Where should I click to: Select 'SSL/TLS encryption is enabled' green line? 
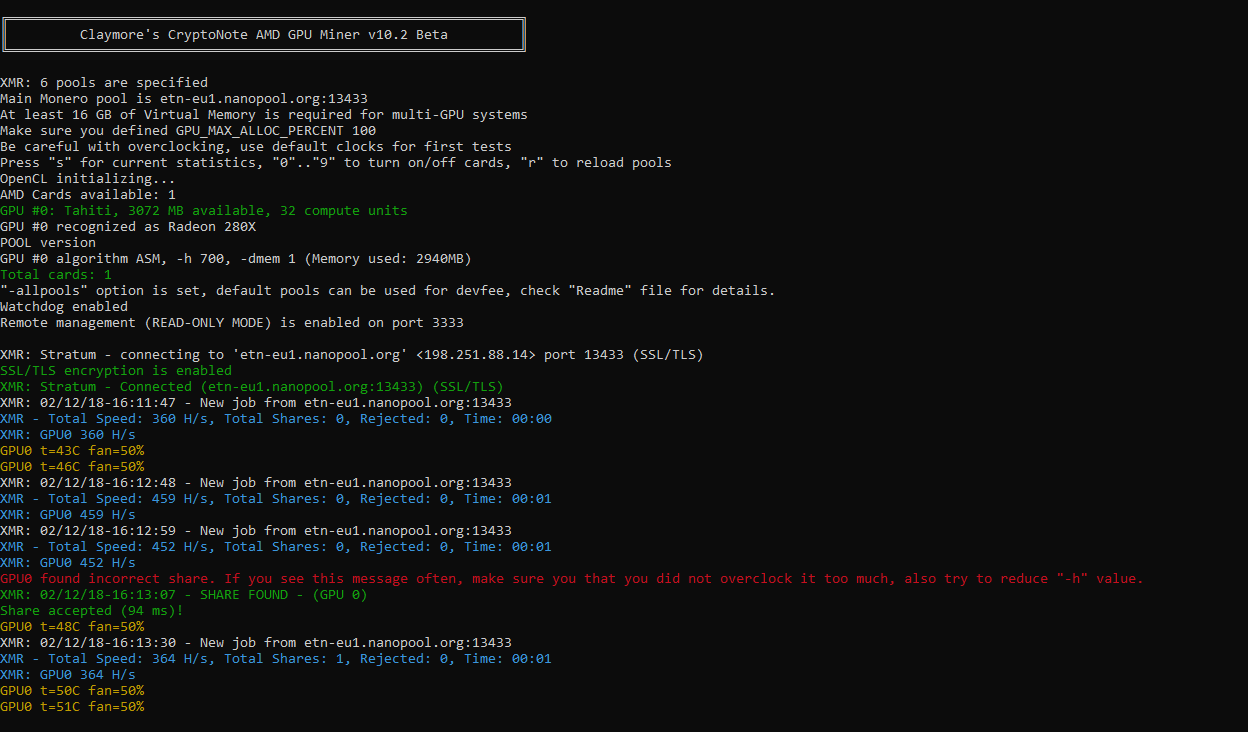point(116,371)
